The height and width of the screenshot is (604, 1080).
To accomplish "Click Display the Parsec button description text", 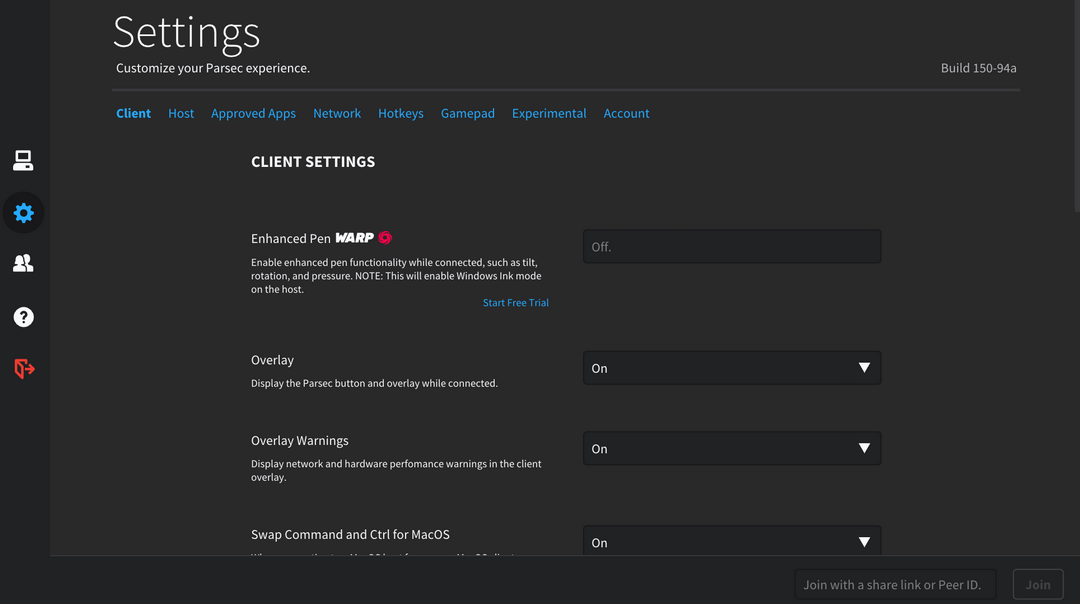I will point(374,383).
